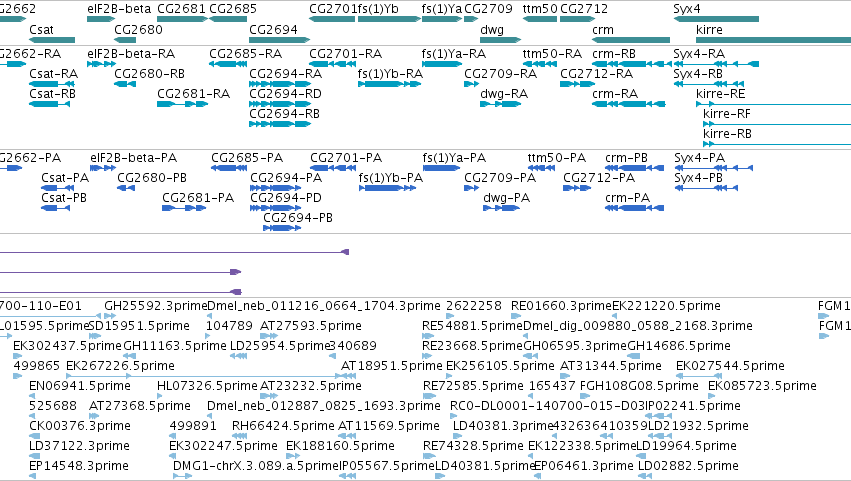The width and height of the screenshot is (851, 481).
Task: Select the dwg gene label
Action: [492, 29]
